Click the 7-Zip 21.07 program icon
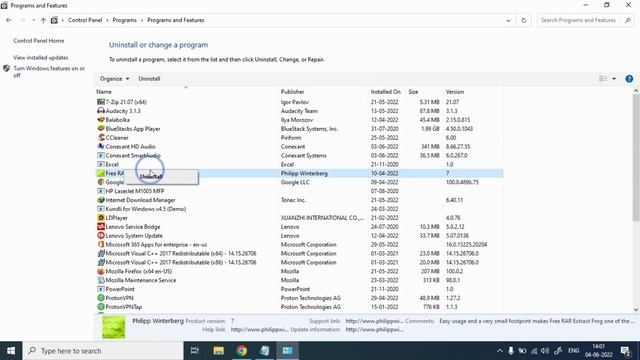640x360 pixels. click(101, 102)
